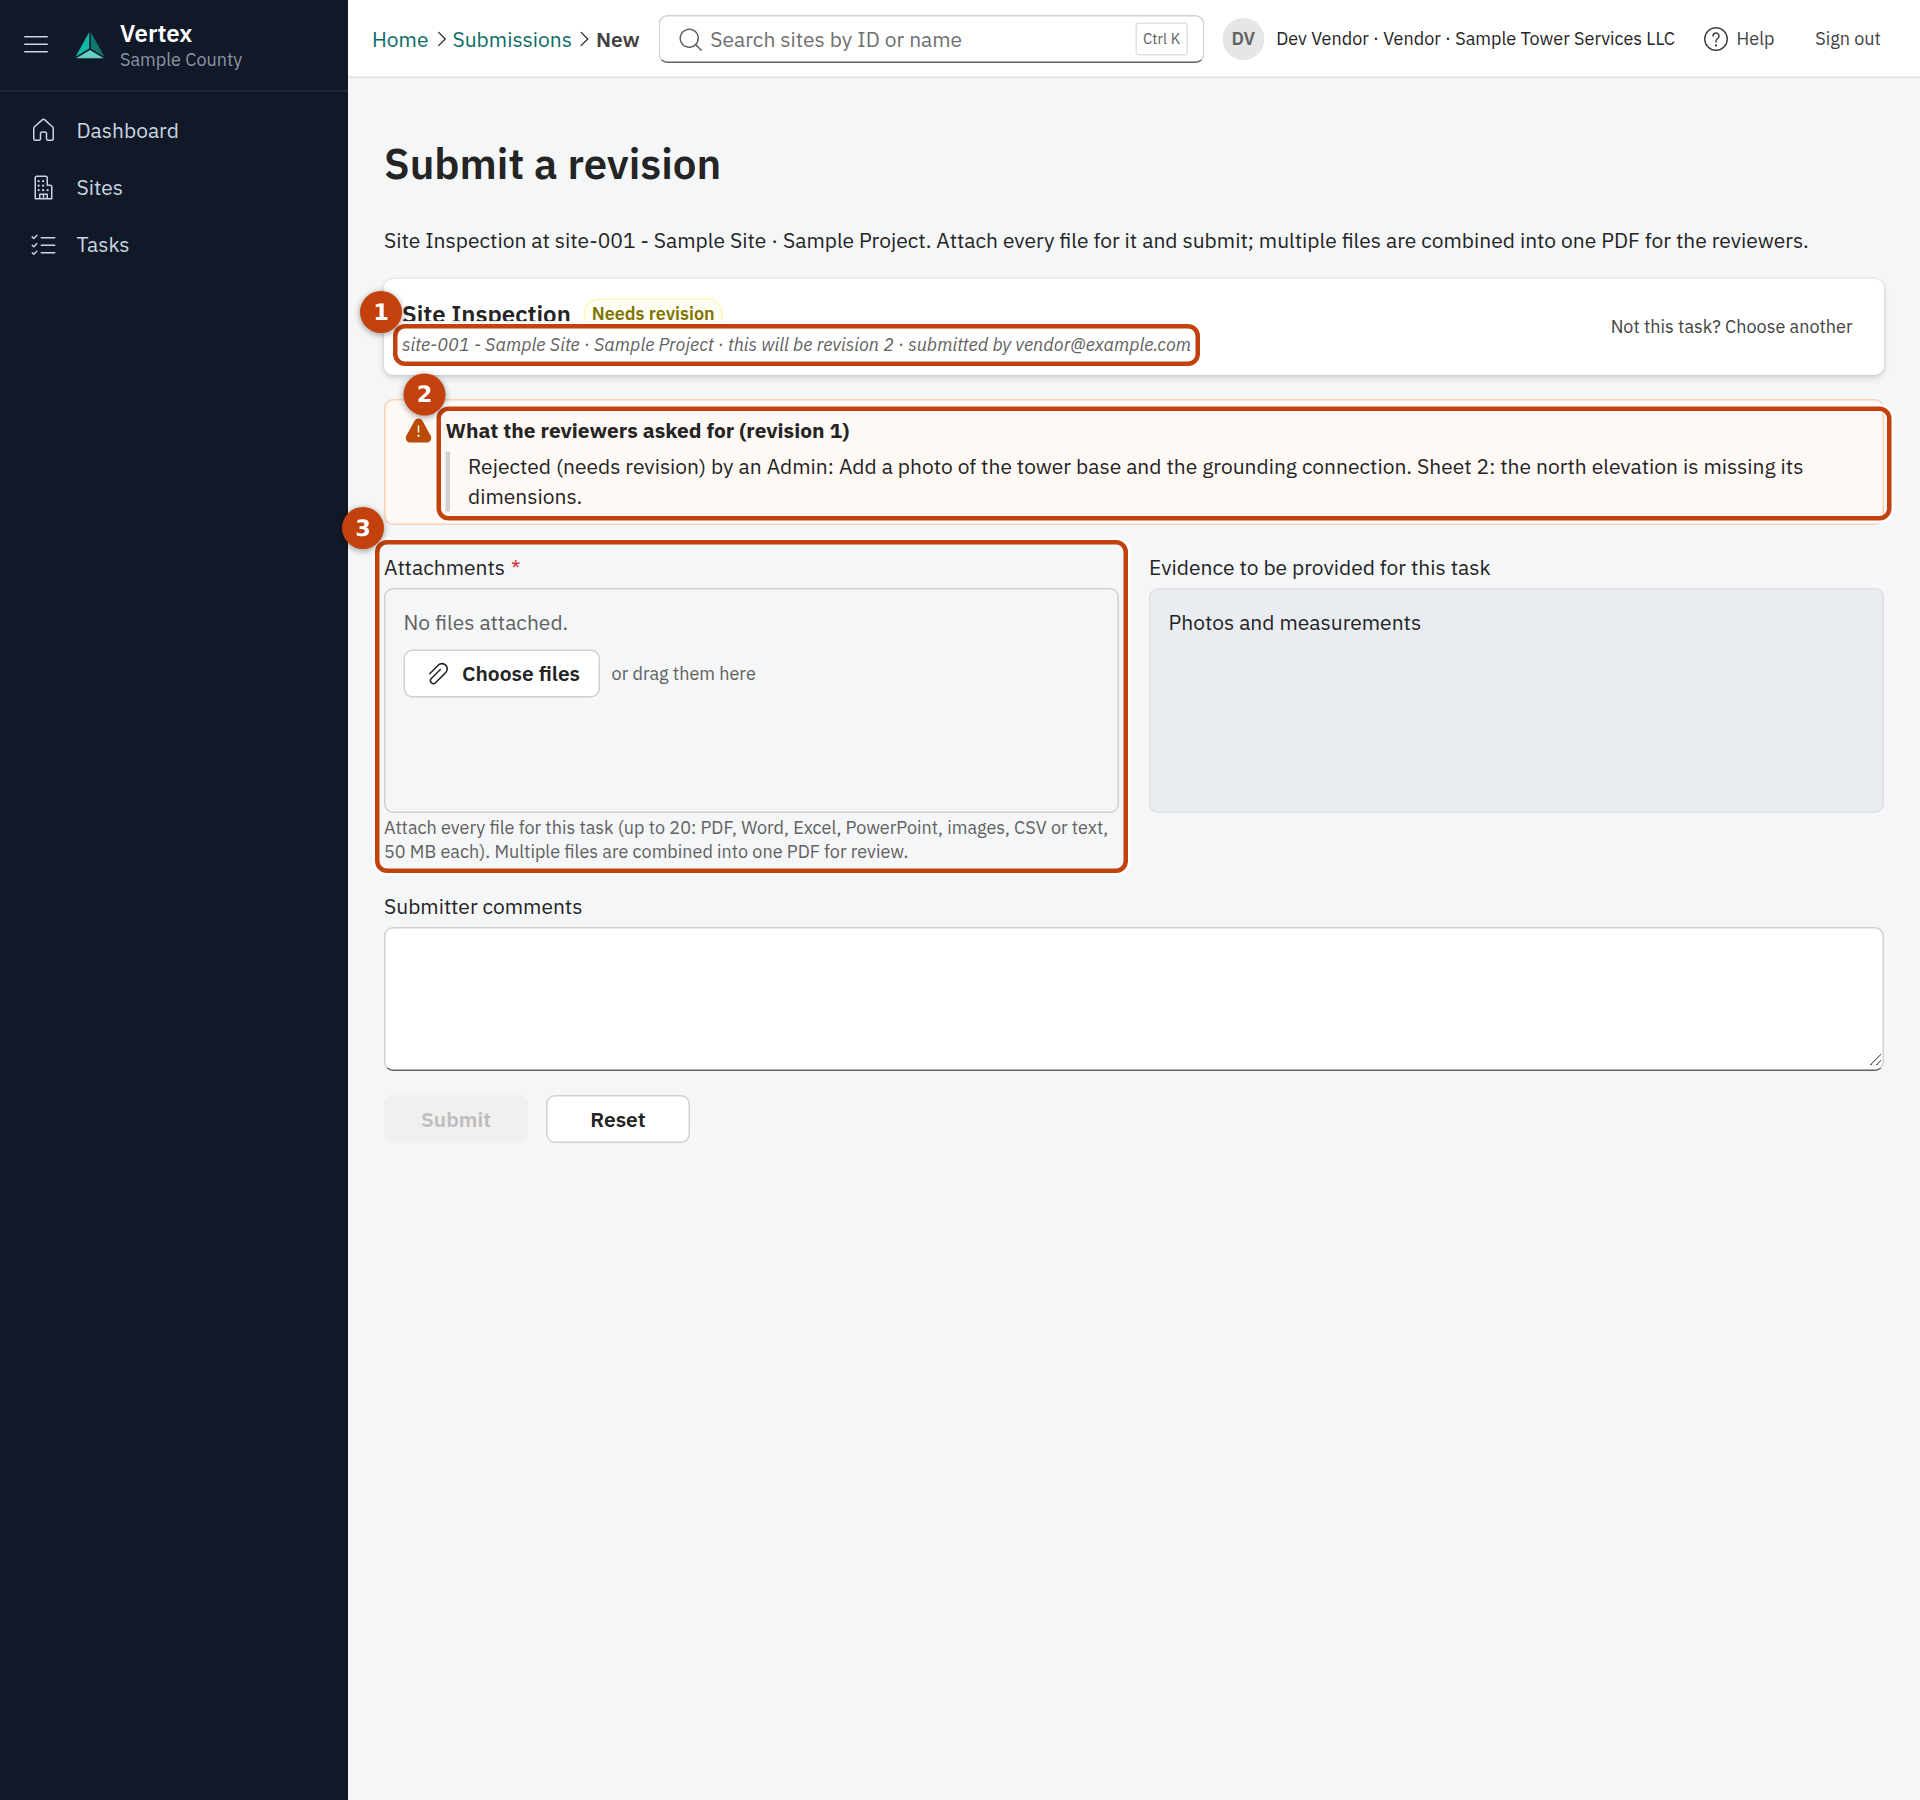Click the Tasks checklist icon
This screenshot has height=1800, width=1920.
[43, 245]
